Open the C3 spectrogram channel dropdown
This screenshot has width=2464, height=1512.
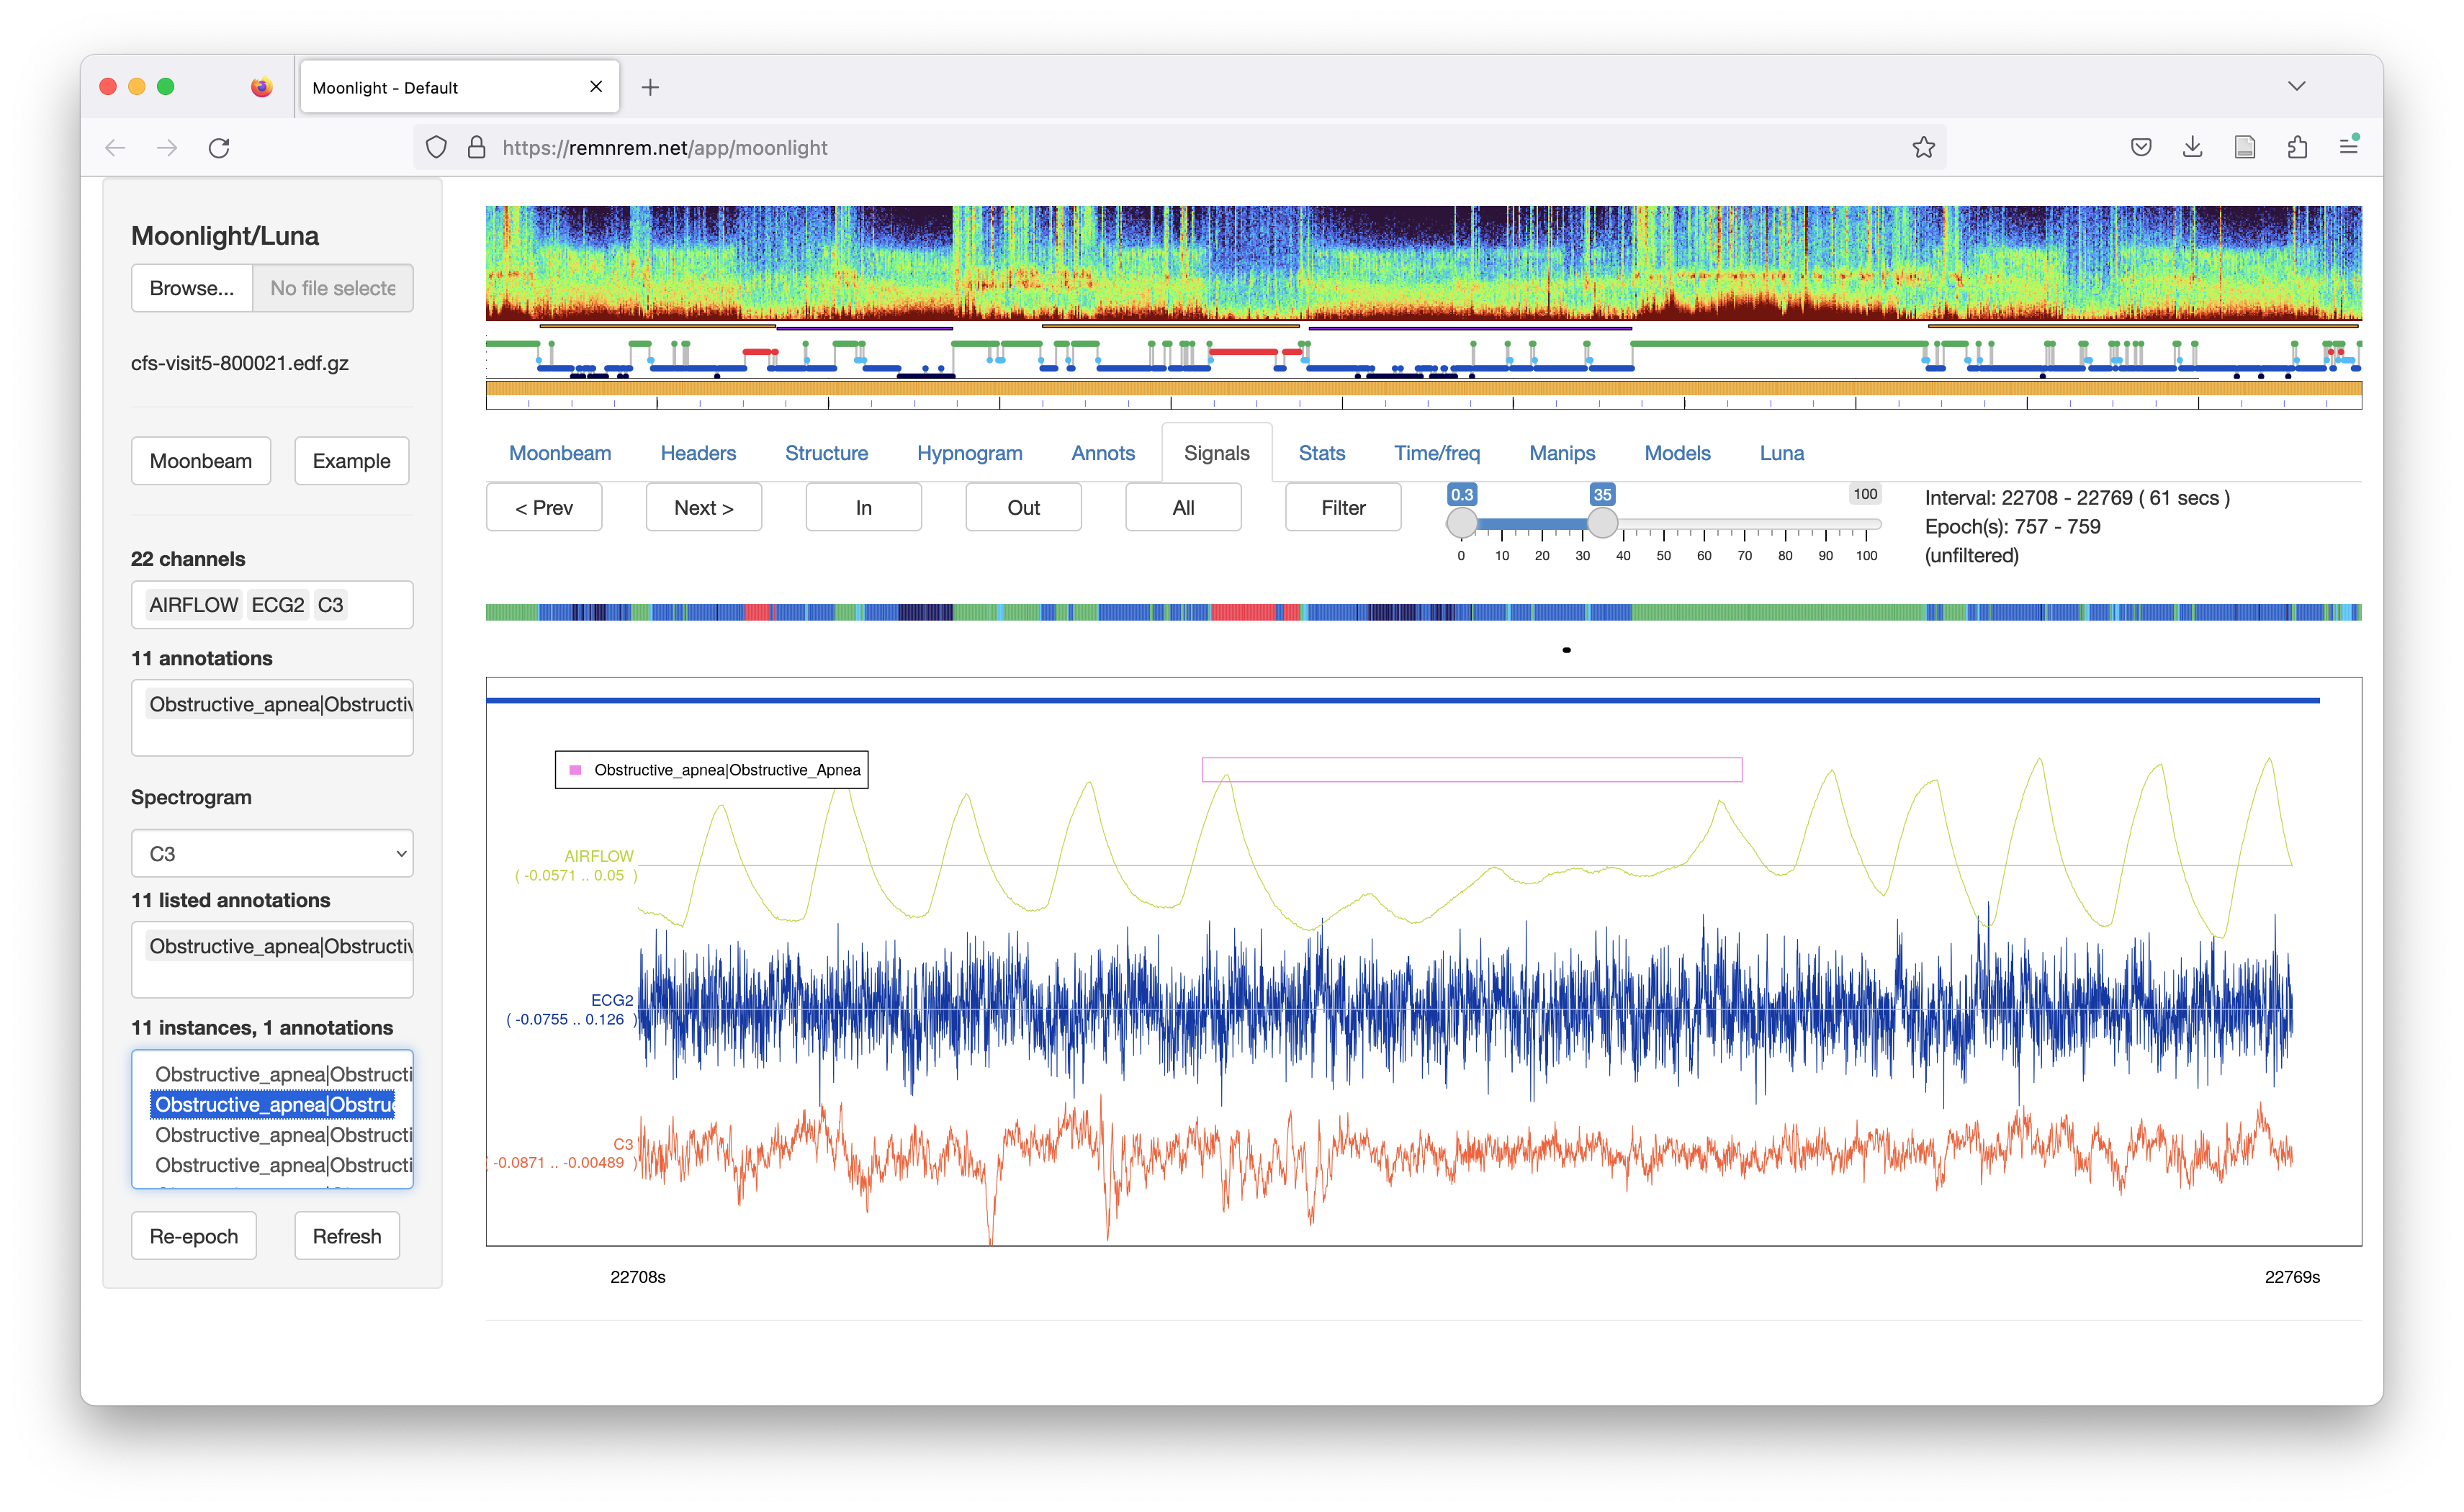272,854
